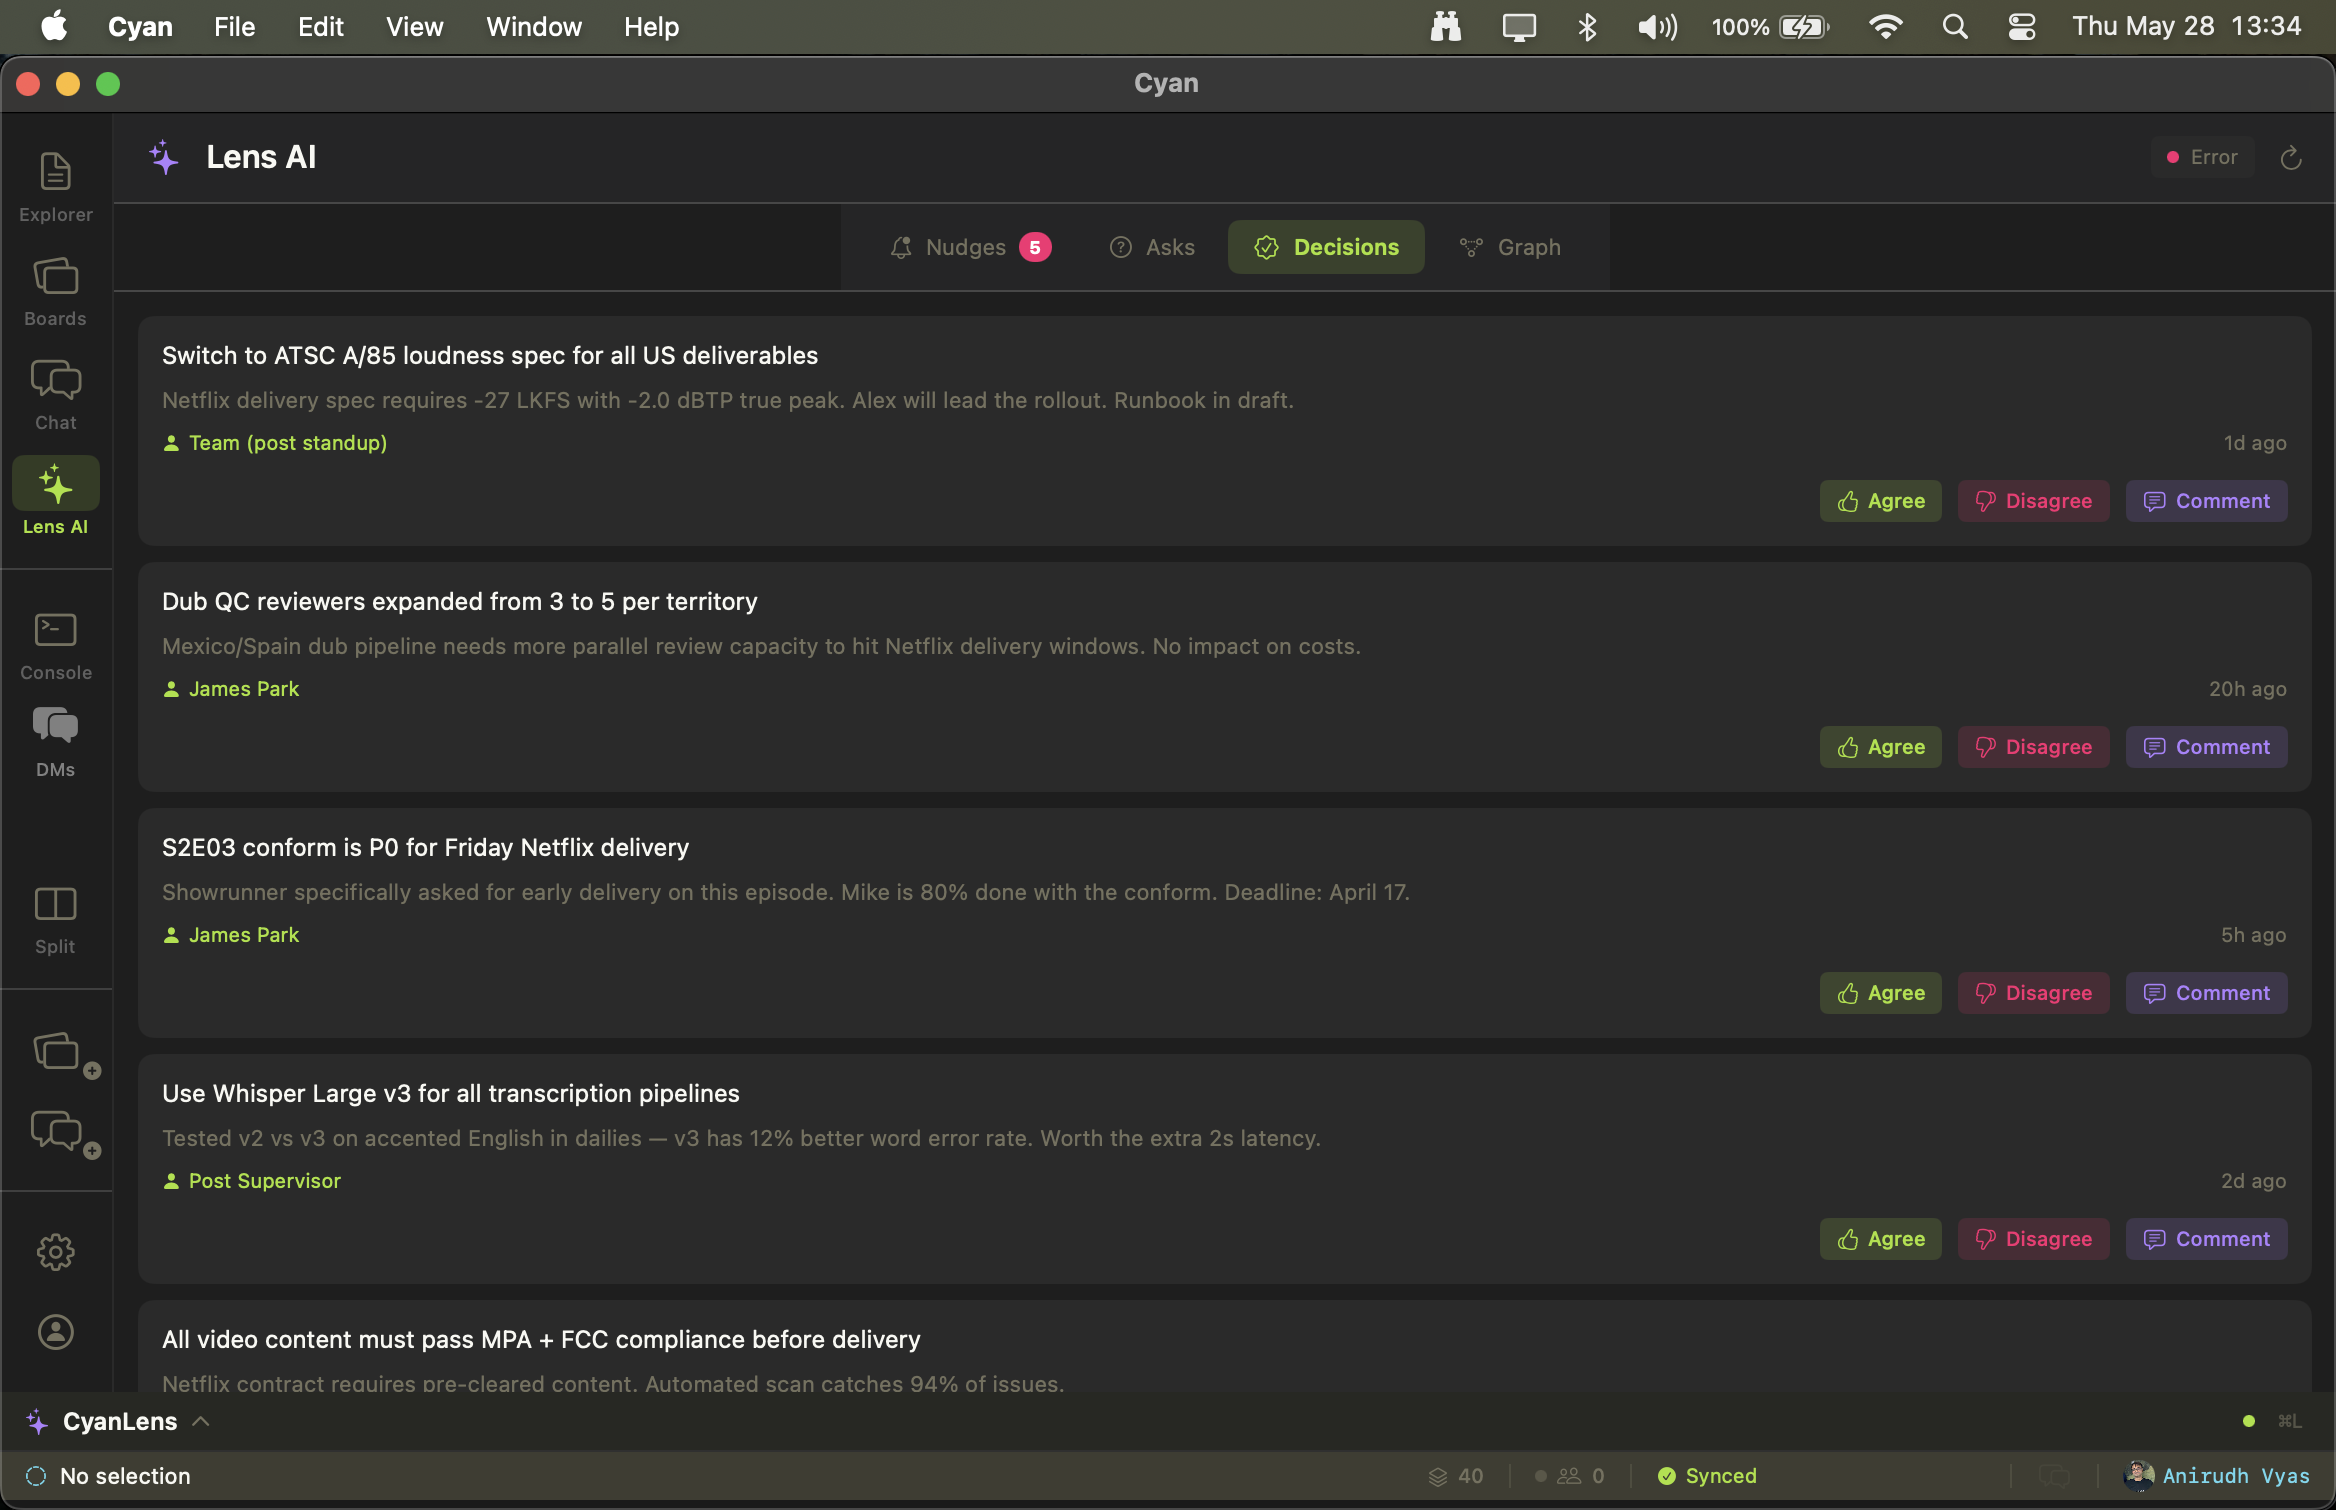Screen dimensions: 2336x1510
Task: Disagree with the Whisper Large v3 decision
Action: click(x=2034, y=1239)
